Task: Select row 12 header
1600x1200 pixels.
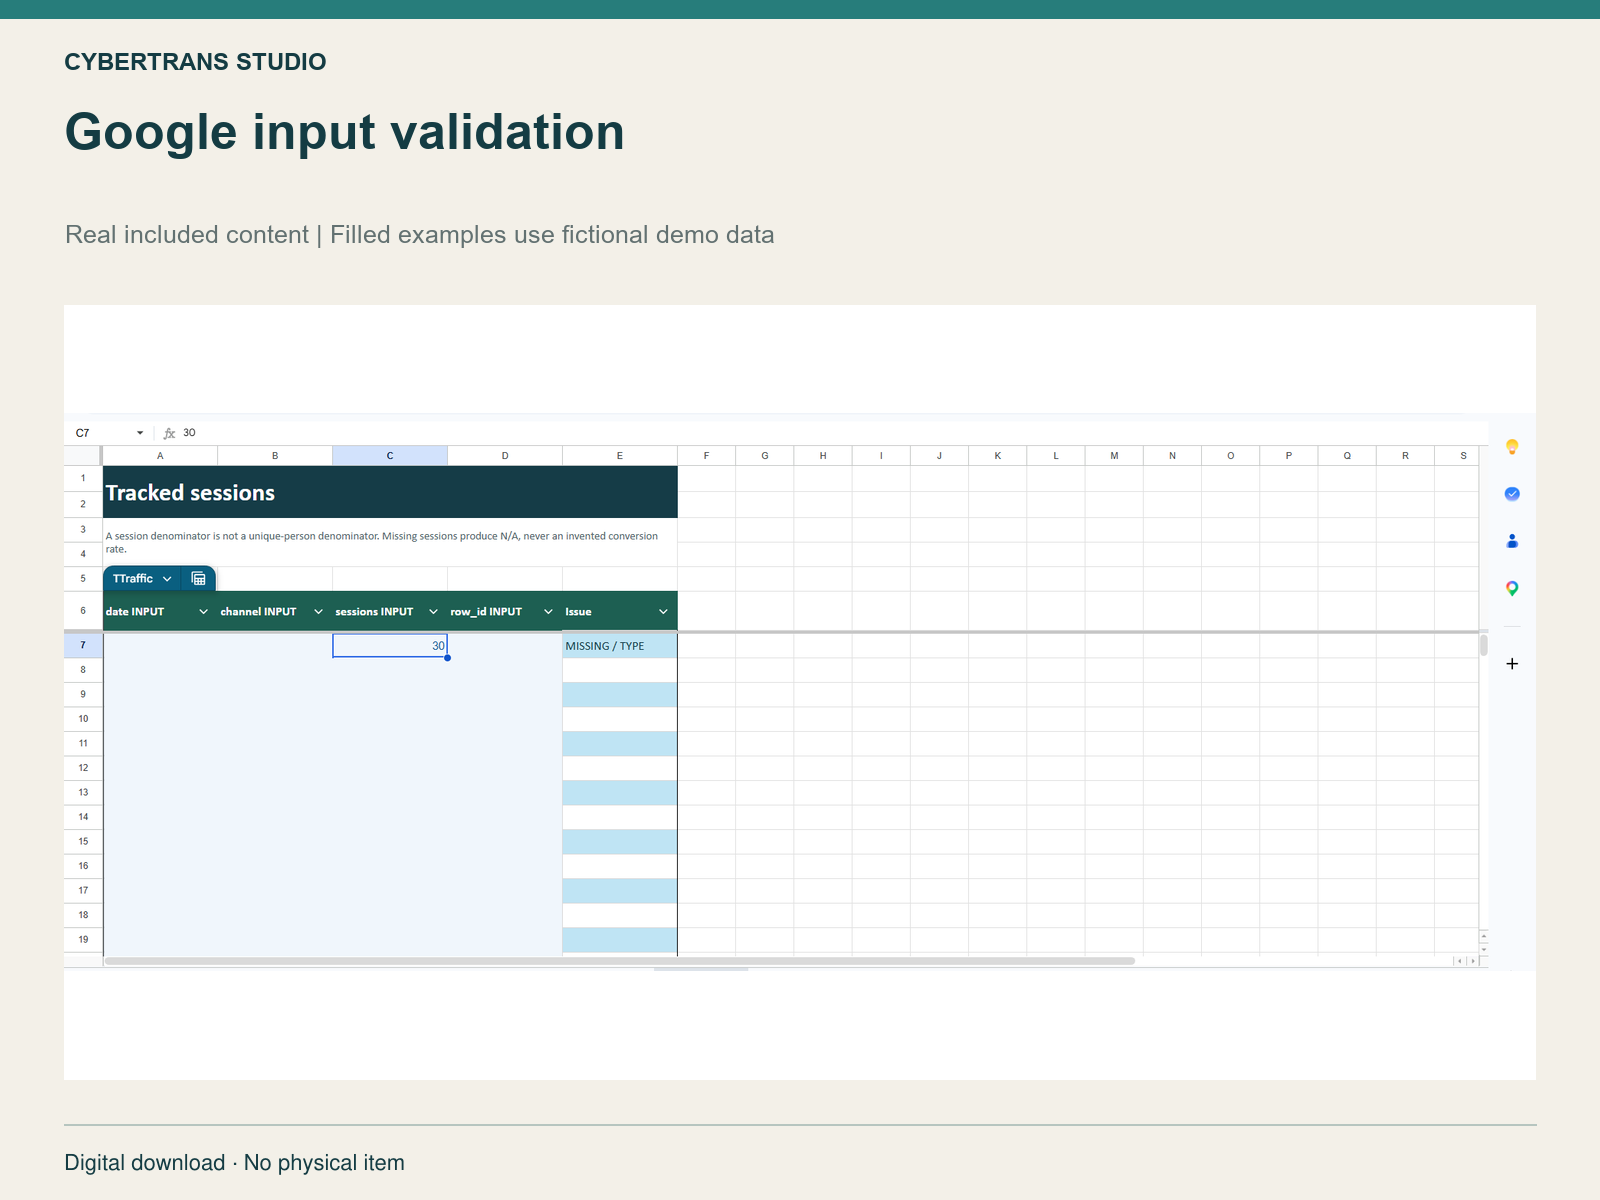Action: click(x=83, y=768)
